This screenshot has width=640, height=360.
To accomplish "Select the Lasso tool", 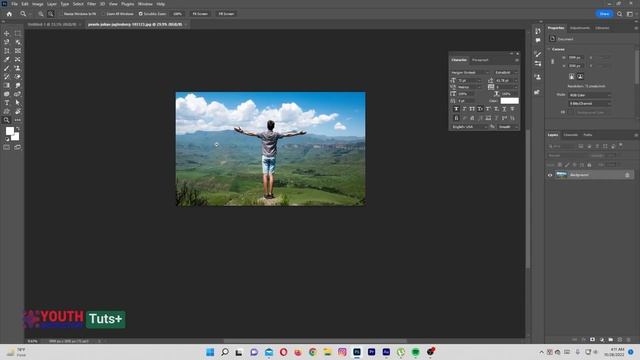I will [x=7, y=42].
